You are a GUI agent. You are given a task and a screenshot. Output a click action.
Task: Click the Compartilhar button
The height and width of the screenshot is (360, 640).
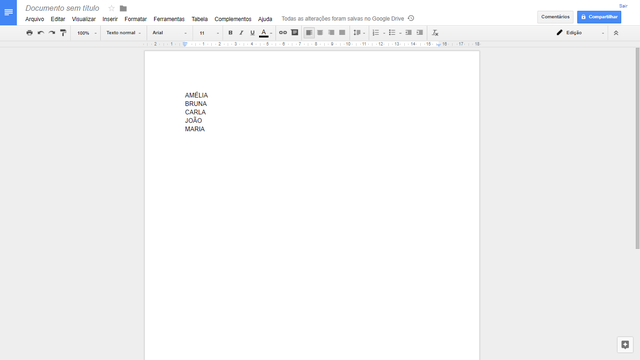tap(599, 17)
